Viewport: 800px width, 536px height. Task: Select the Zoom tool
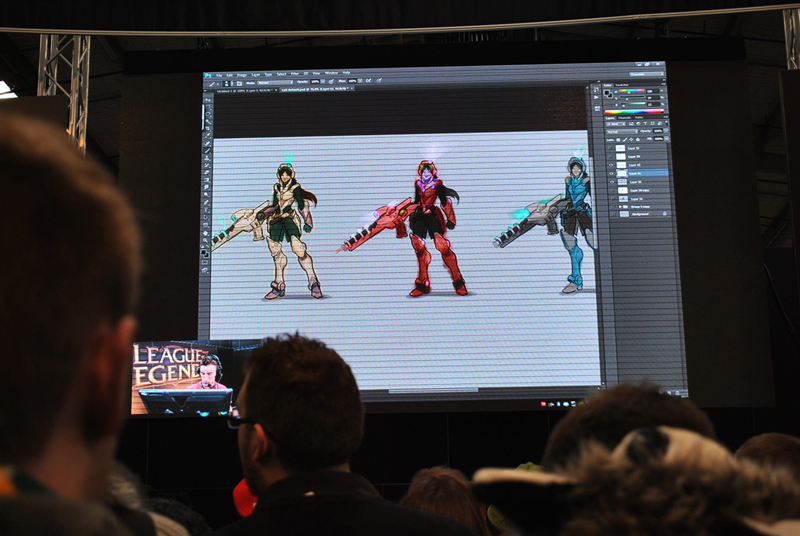click(x=205, y=240)
